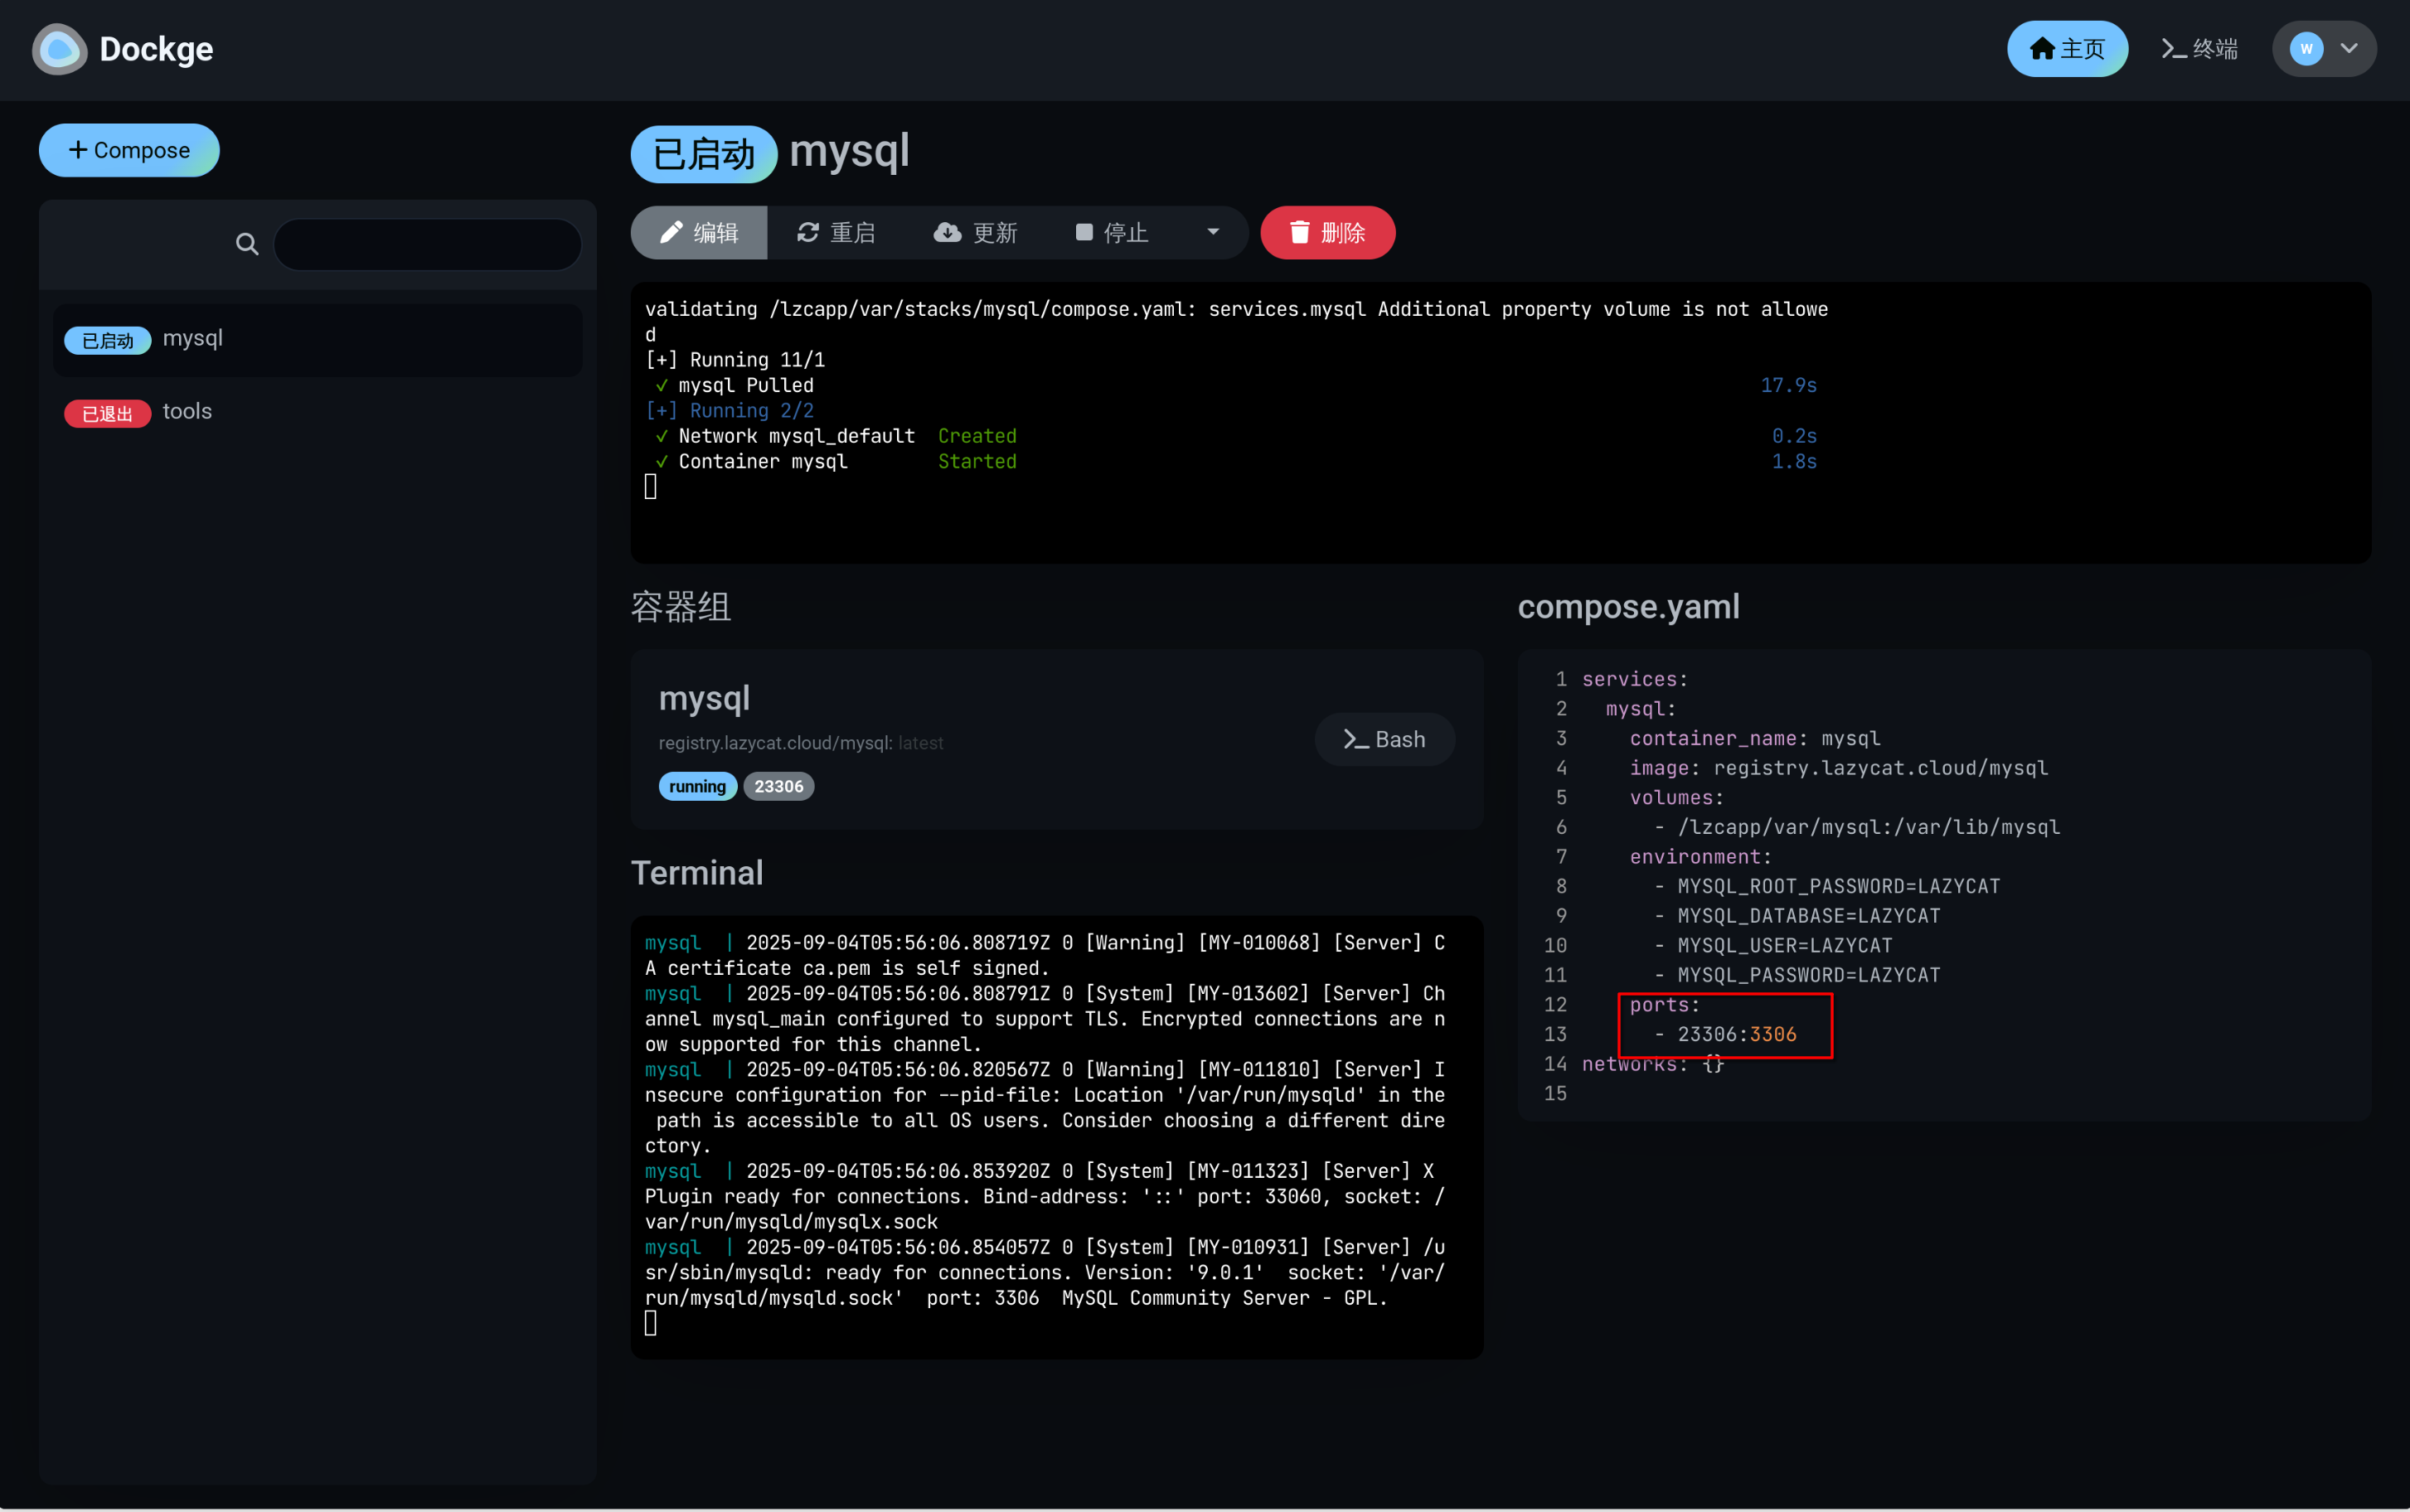Click the running status badge
This screenshot has height=1512, width=2410.
[697, 787]
